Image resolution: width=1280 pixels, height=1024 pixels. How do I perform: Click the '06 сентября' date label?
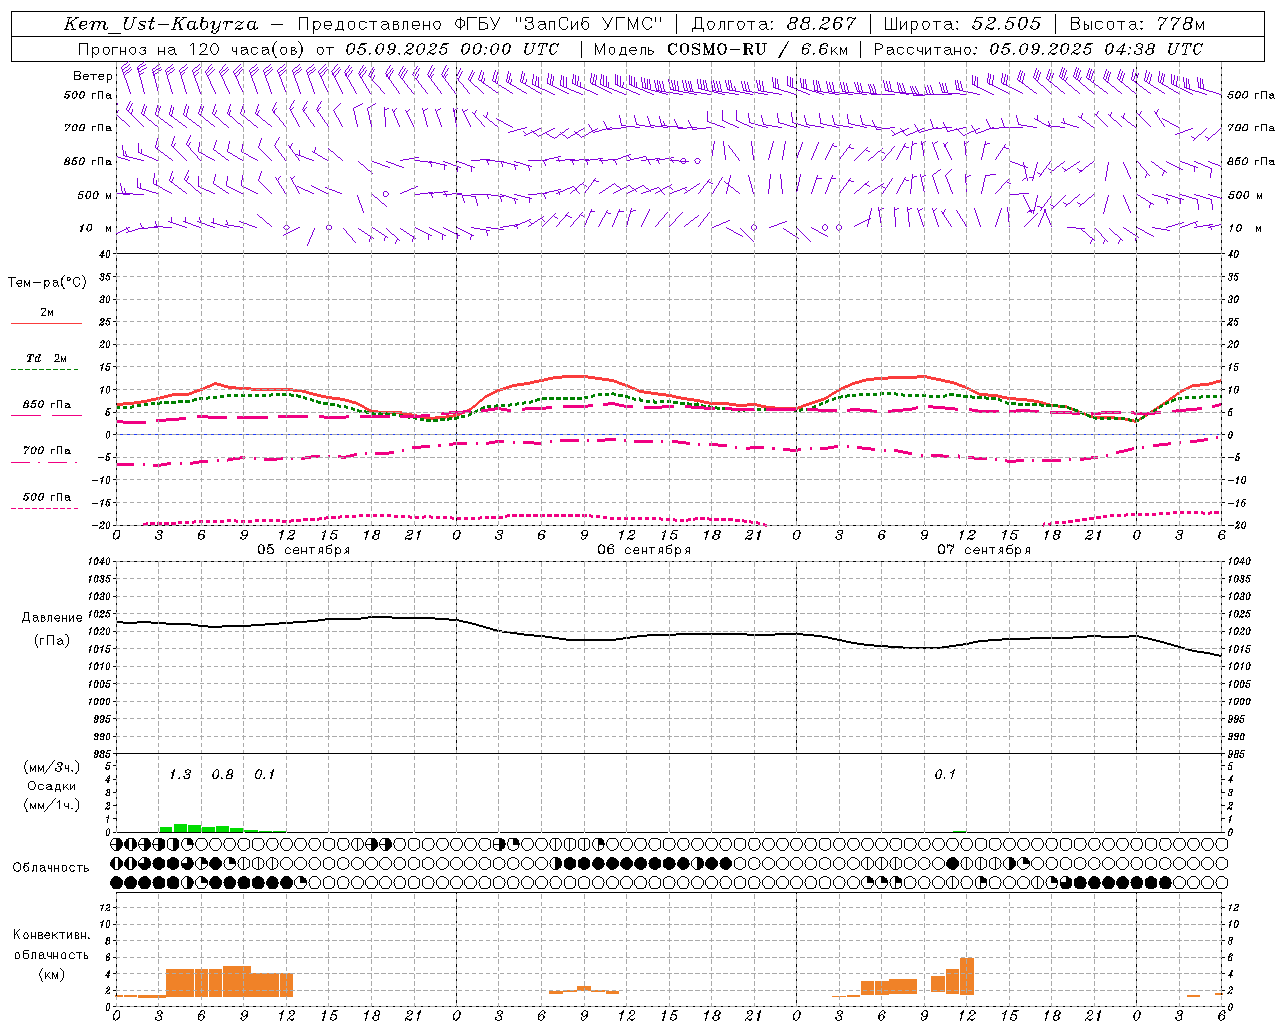coord(644,550)
